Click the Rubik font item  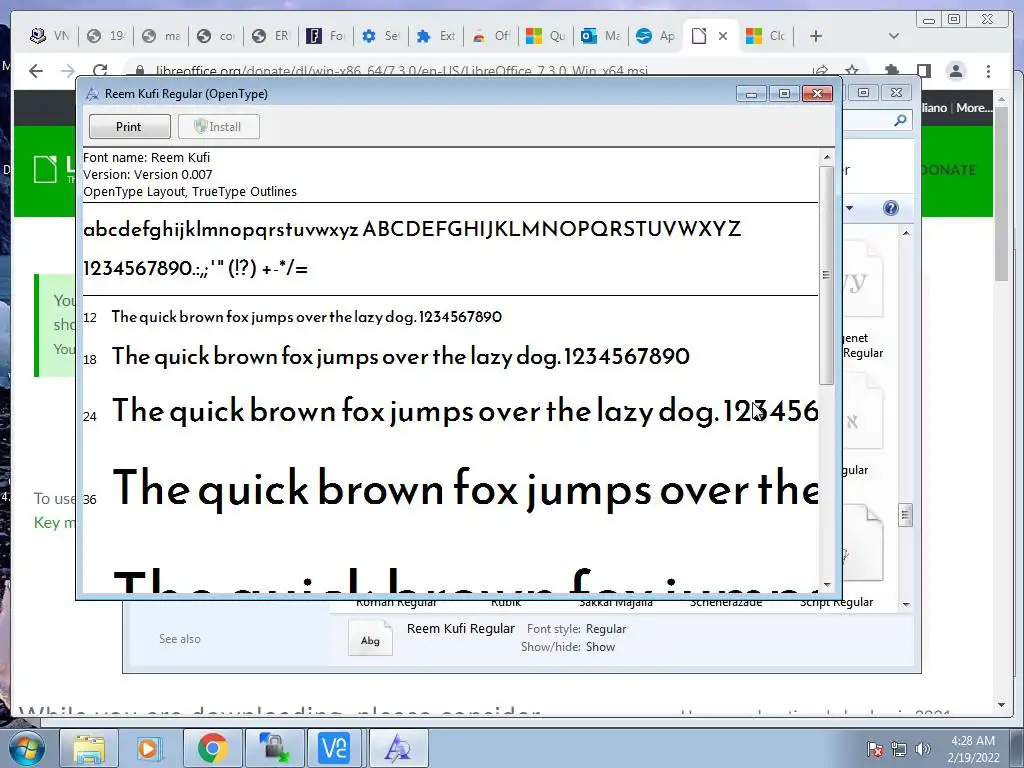tap(506, 602)
